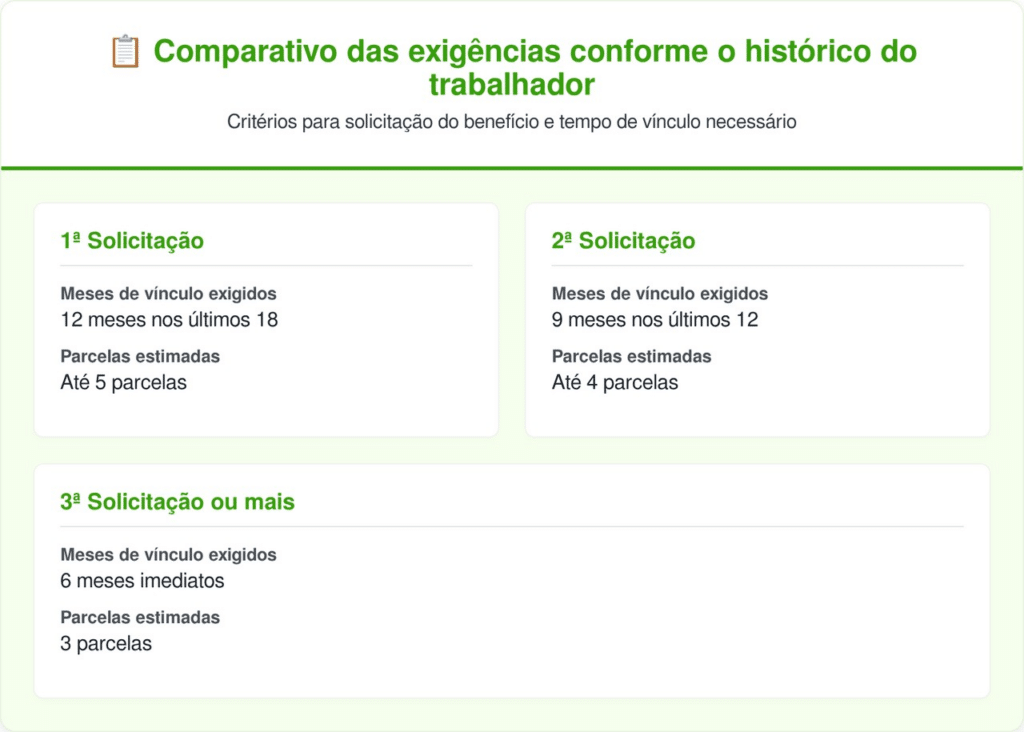Click the clipboard icon beside the title
The image size is (1024, 732).
point(125,52)
